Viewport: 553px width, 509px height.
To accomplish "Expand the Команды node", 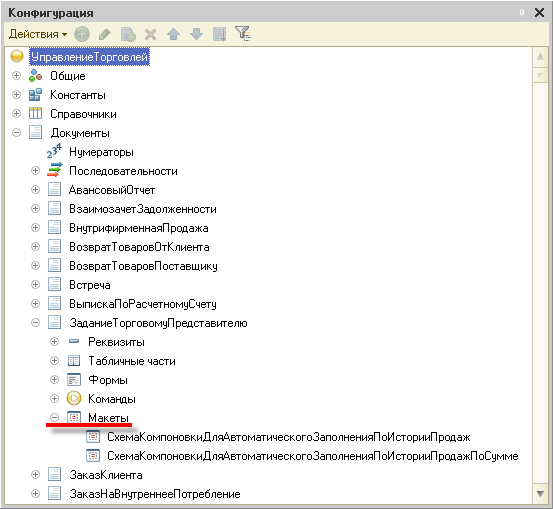I will coord(54,399).
